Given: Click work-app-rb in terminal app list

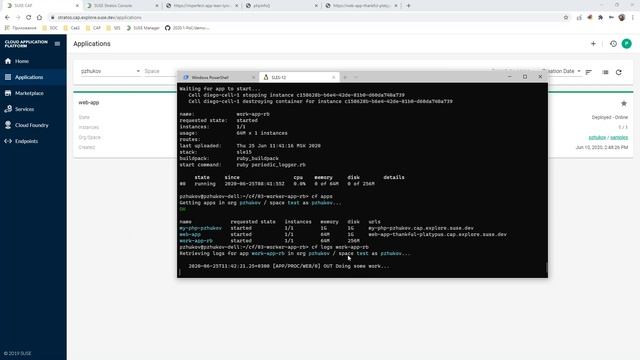Looking at the screenshot, I should click(196, 241).
